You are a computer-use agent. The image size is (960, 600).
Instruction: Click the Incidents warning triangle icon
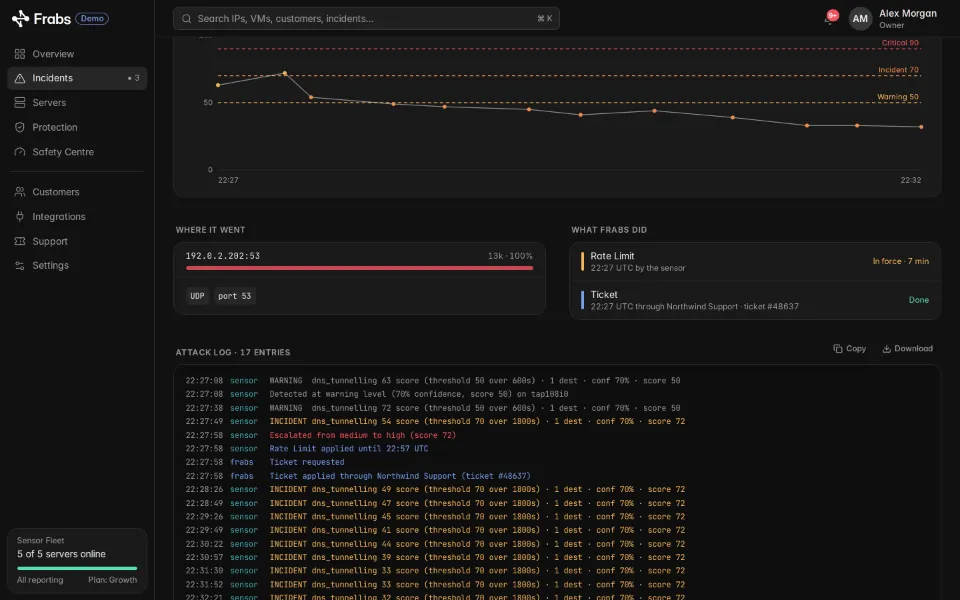pos(20,78)
